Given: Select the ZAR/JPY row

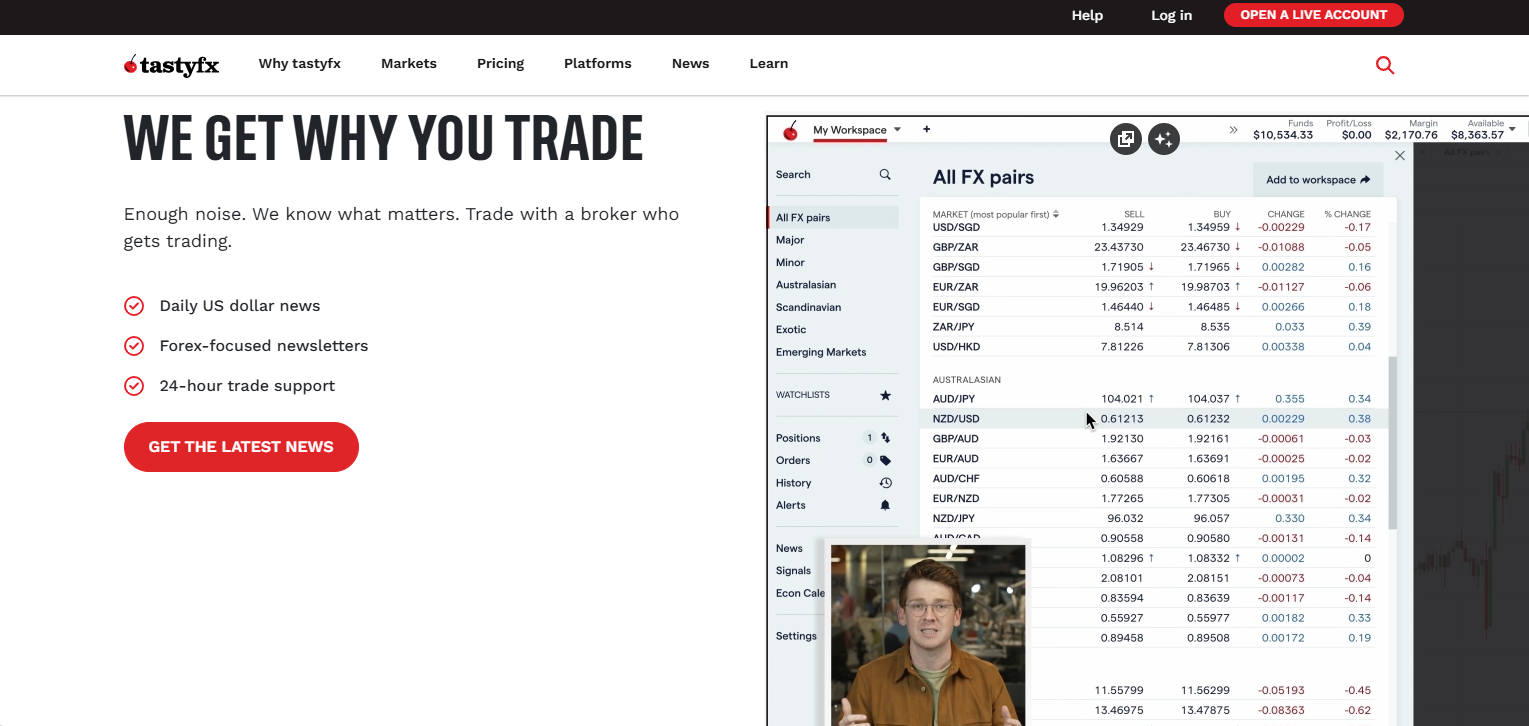Looking at the screenshot, I should (1152, 327).
